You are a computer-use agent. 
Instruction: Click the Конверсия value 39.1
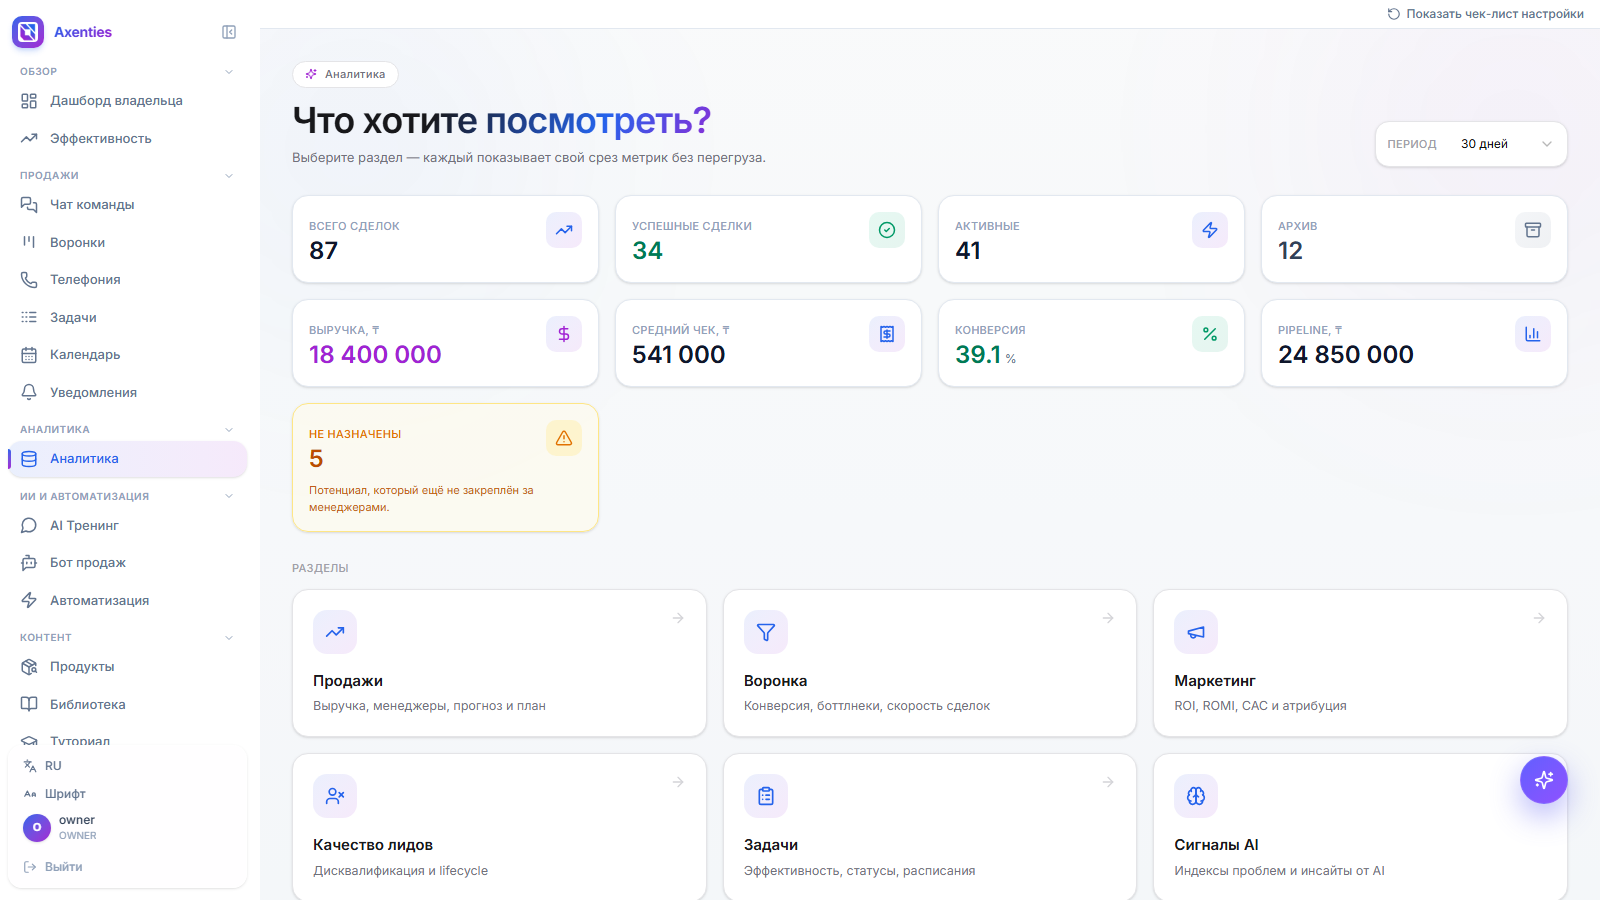(x=978, y=354)
